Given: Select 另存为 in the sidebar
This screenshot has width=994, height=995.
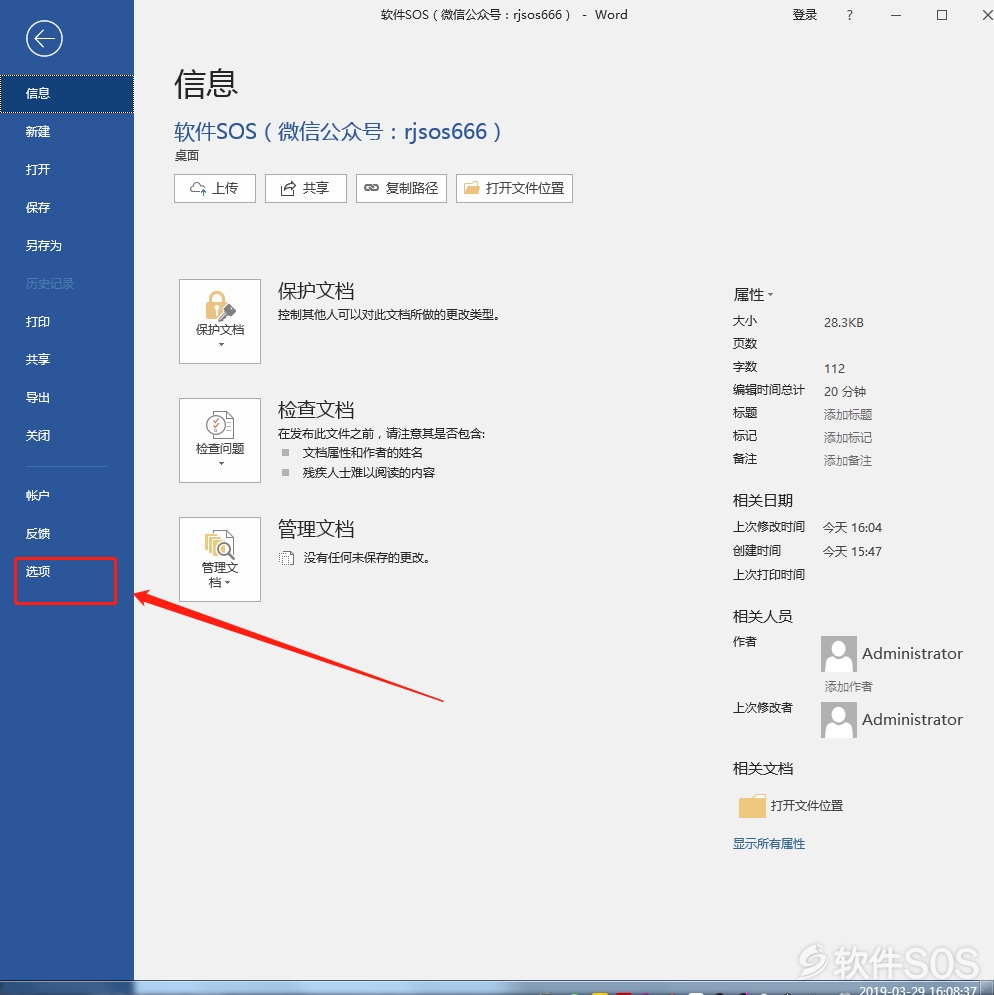Looking at the screenshot, I should click(67, 246).
